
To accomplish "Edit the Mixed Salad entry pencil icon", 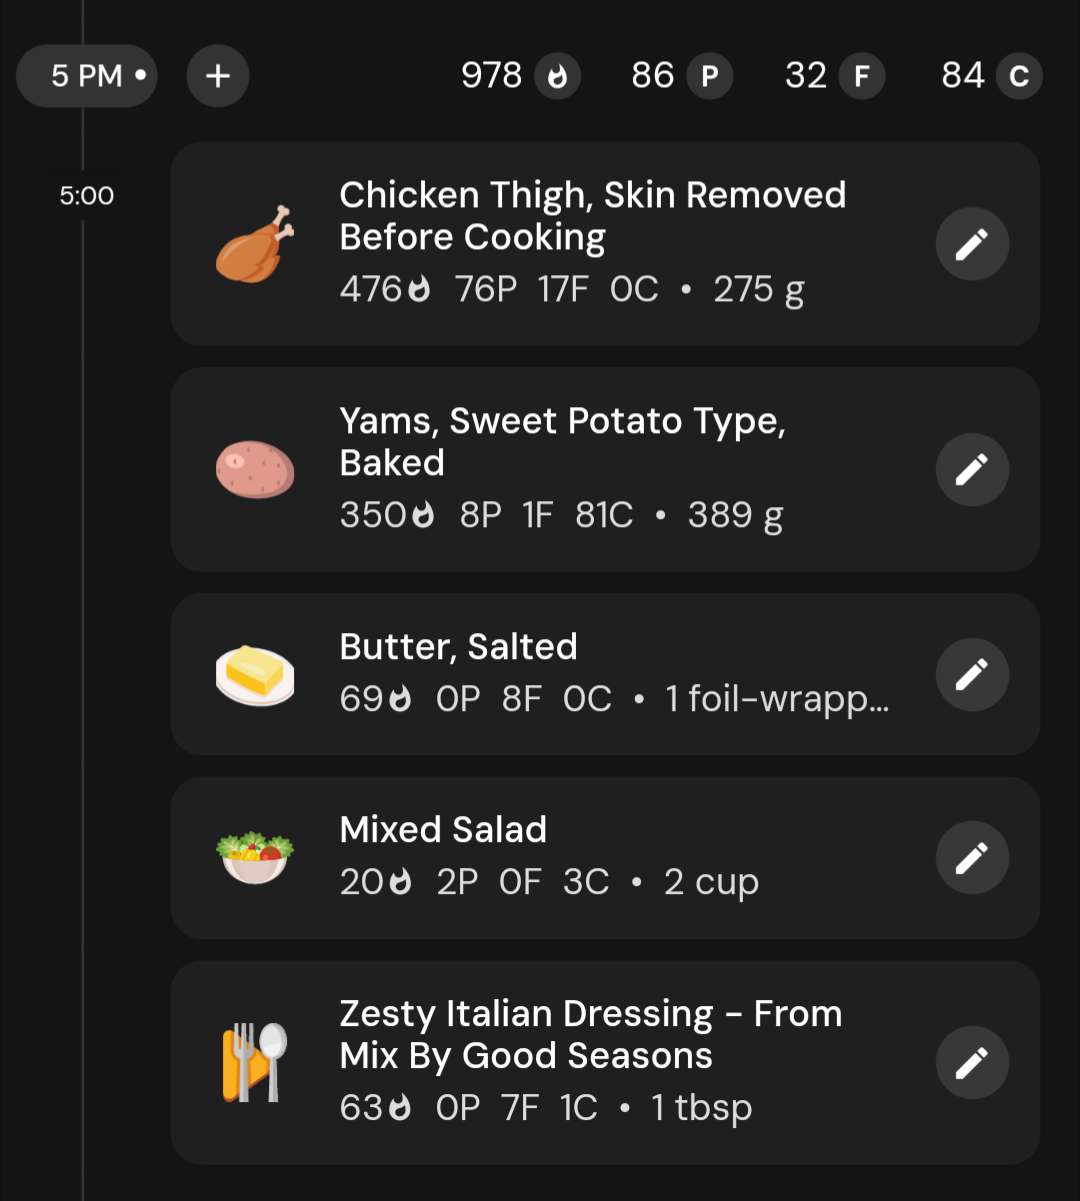I will point(972,858).
